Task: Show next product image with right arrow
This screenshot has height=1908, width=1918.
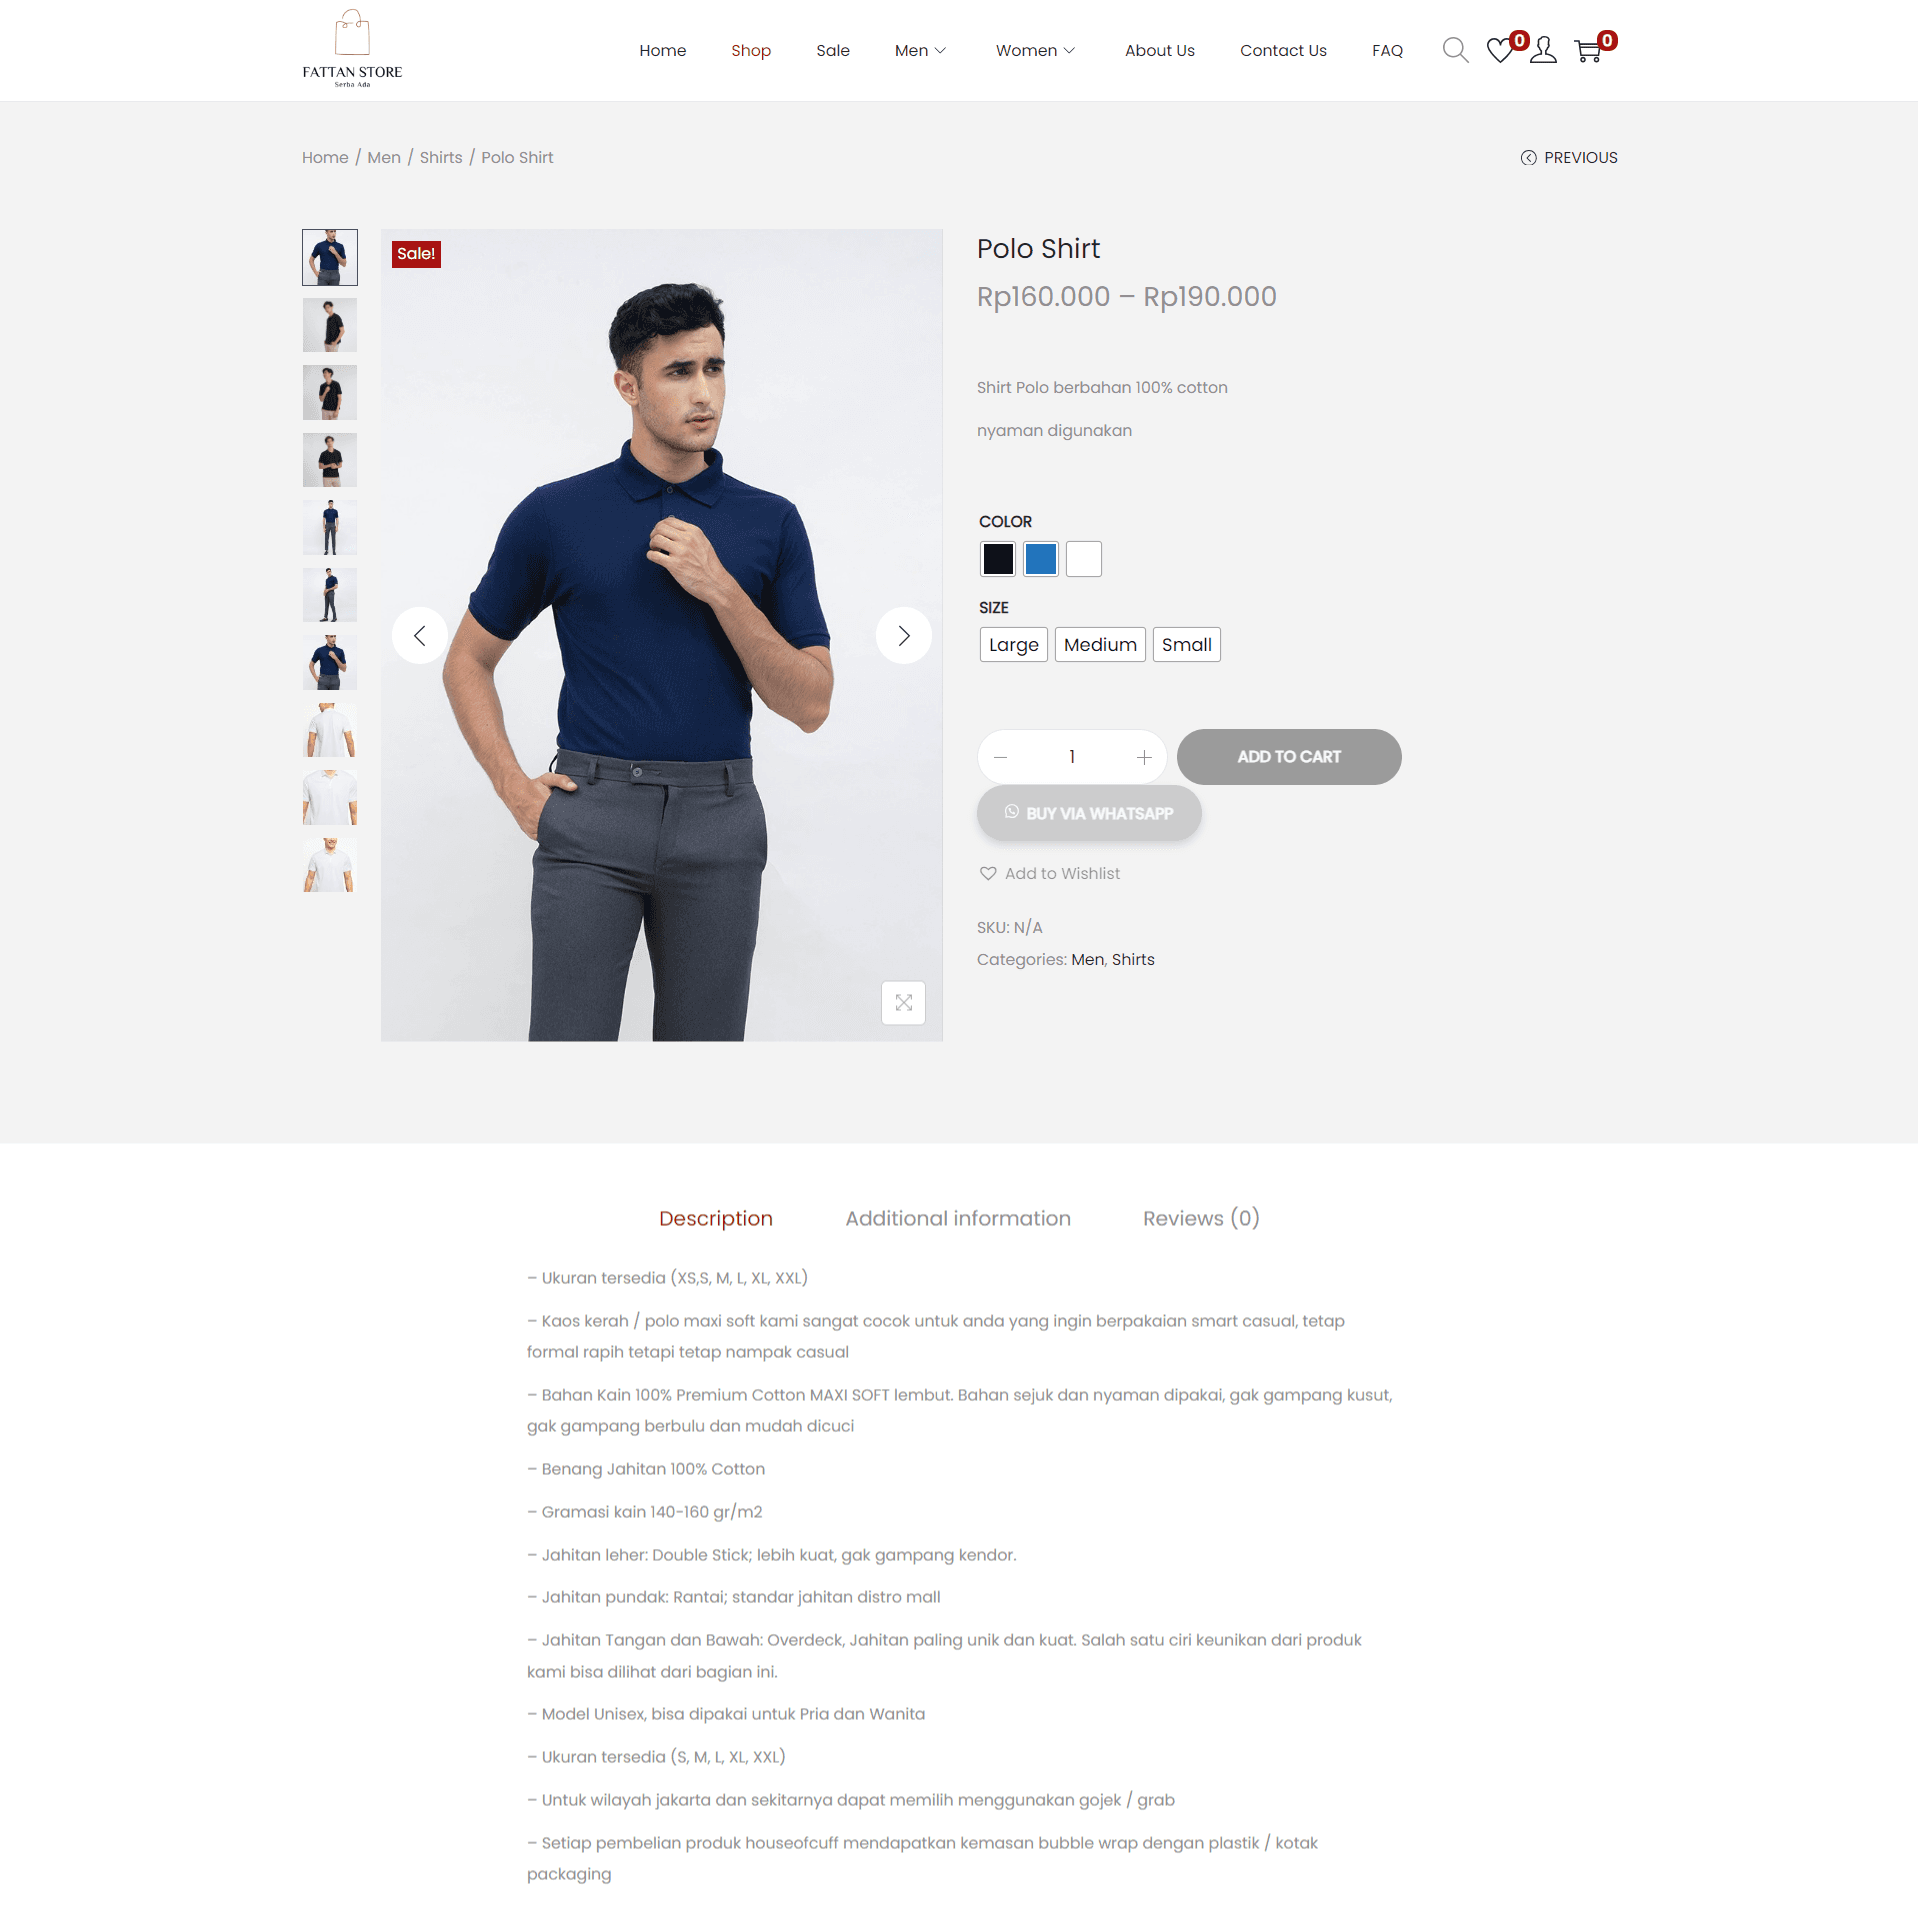Action: tap(903, 635)
